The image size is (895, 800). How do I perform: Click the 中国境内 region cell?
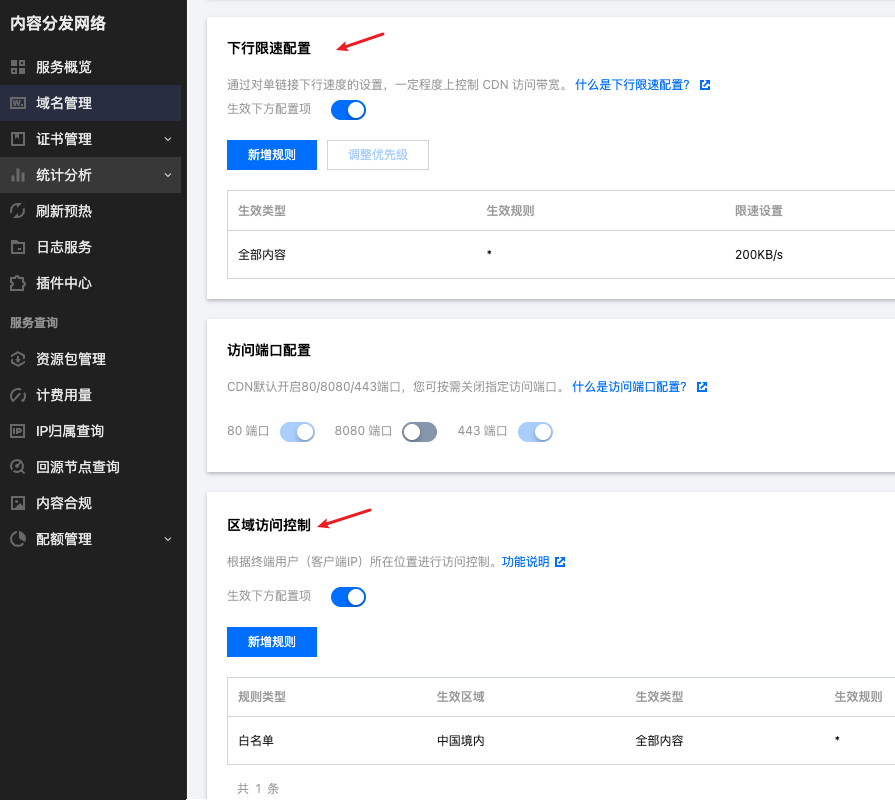coord(461,741)
